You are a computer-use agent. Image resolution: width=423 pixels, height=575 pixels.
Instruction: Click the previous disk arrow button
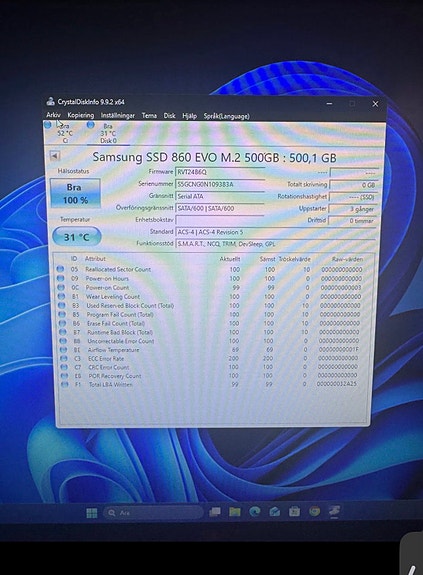55,156
